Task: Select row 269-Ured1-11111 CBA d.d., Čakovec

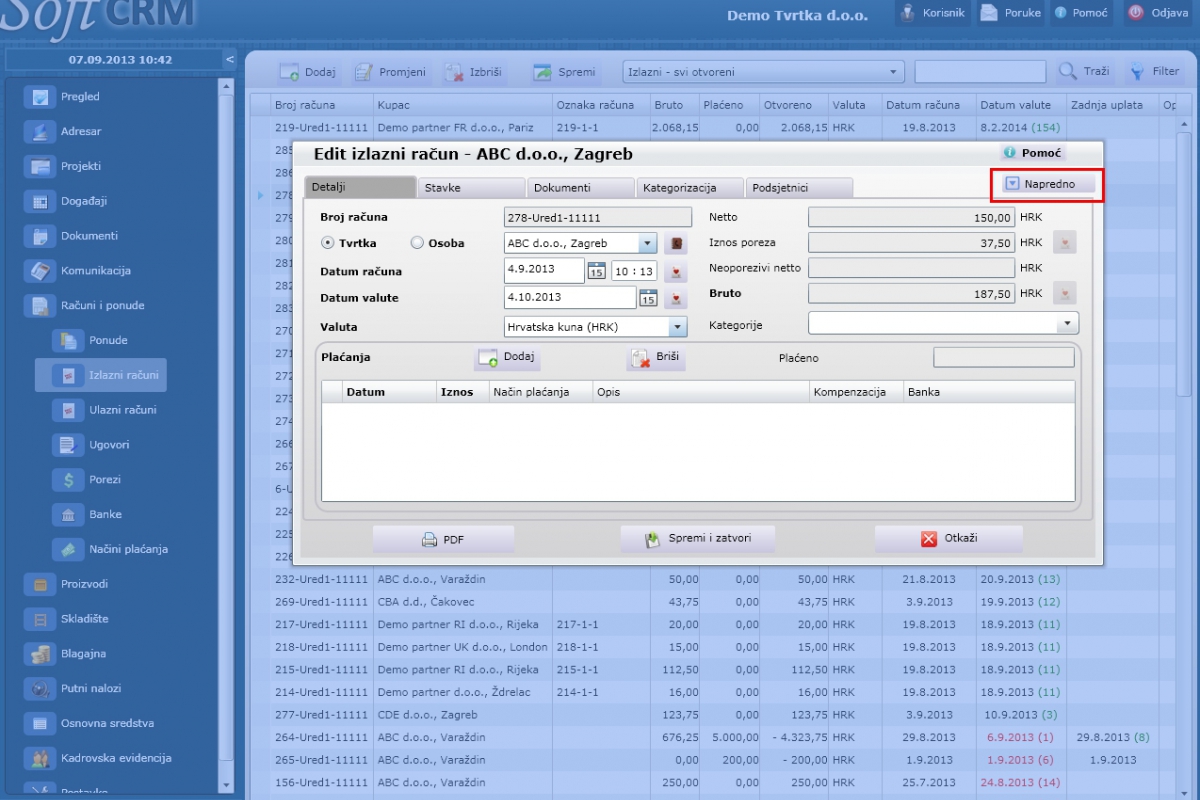Action: (715, 602)
